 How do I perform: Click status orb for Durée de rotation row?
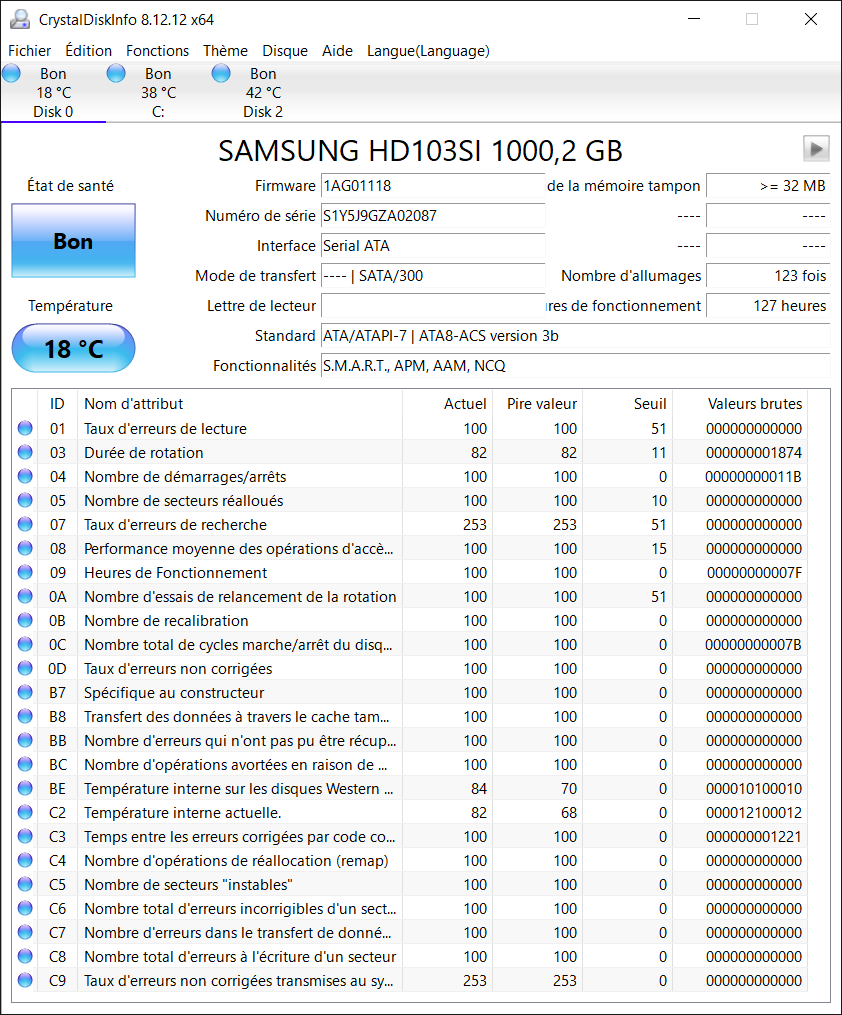(x=25, y=452)
